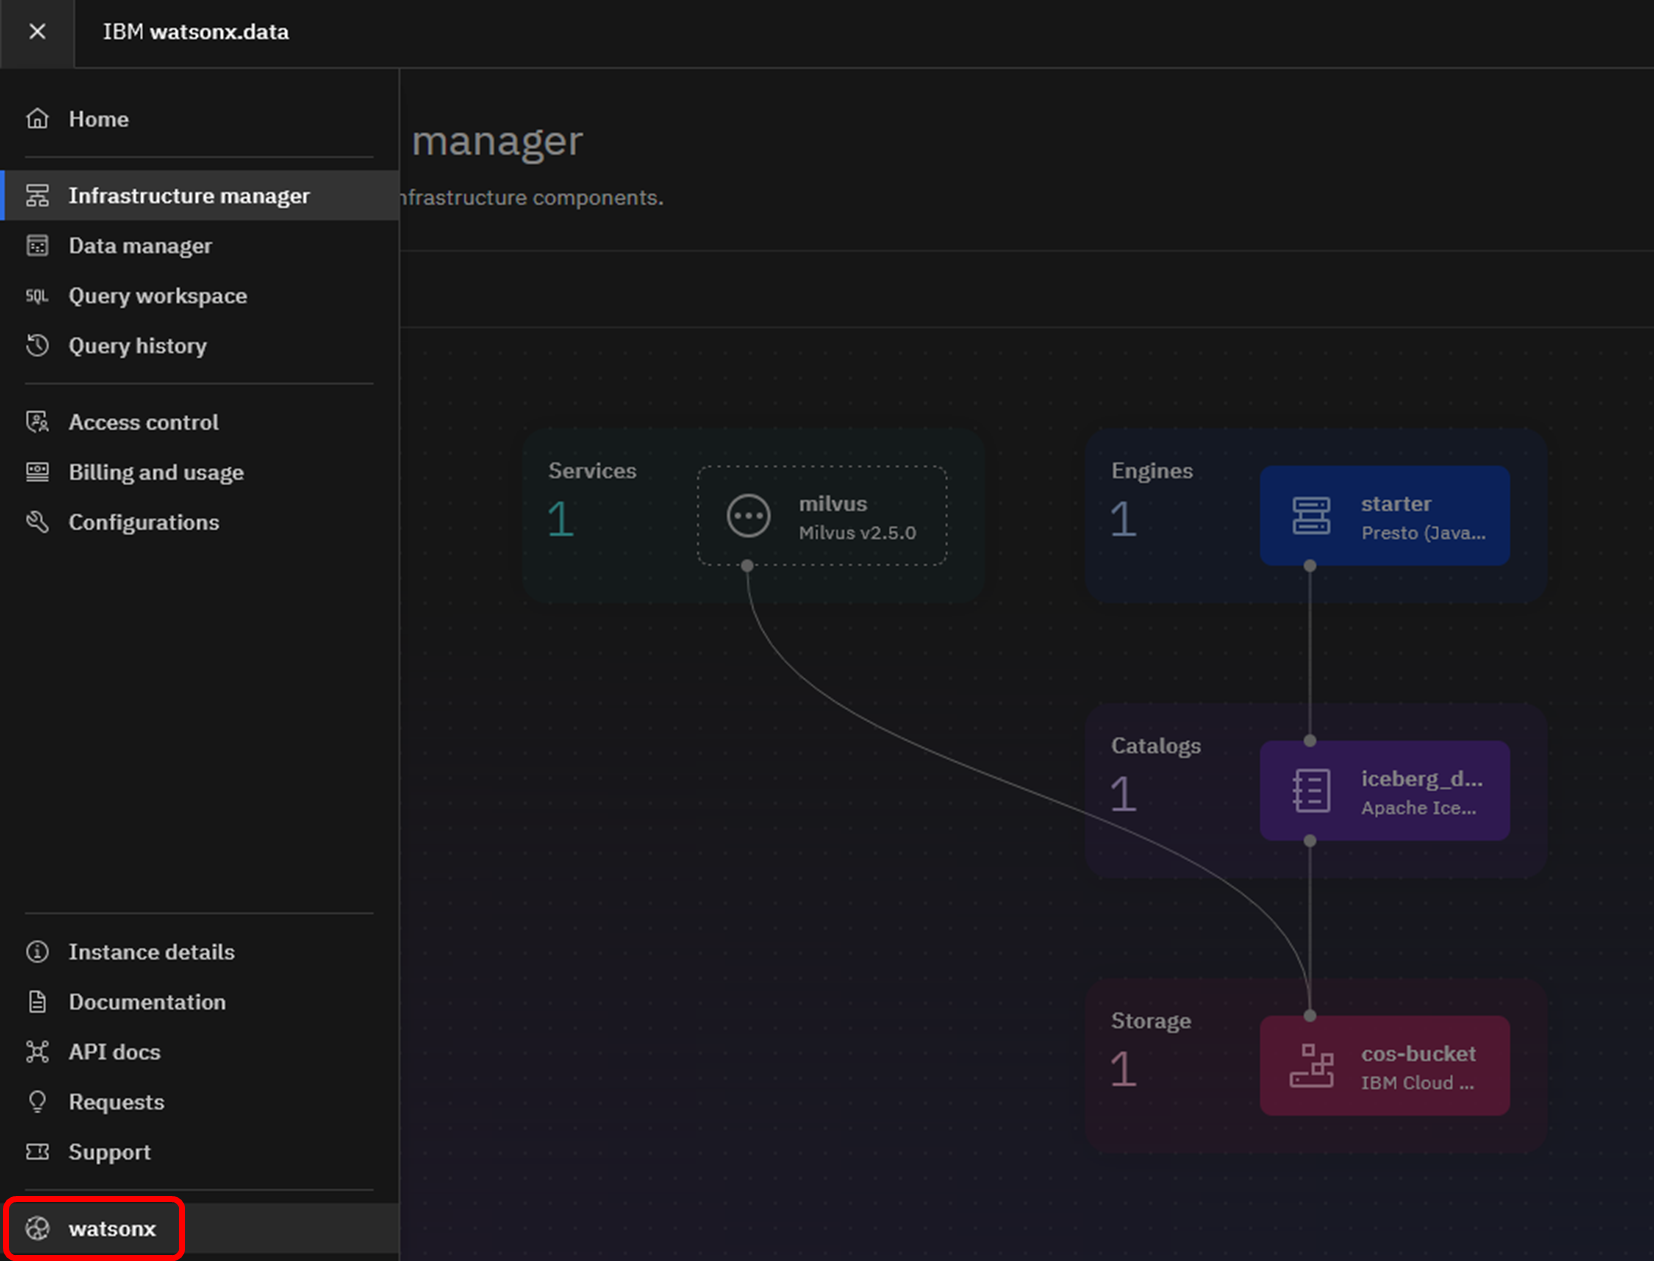The width and height of the screenshot is (1654, 1261).
Task: Click the Billing and usage icon
Action: (x=38, y=472)
